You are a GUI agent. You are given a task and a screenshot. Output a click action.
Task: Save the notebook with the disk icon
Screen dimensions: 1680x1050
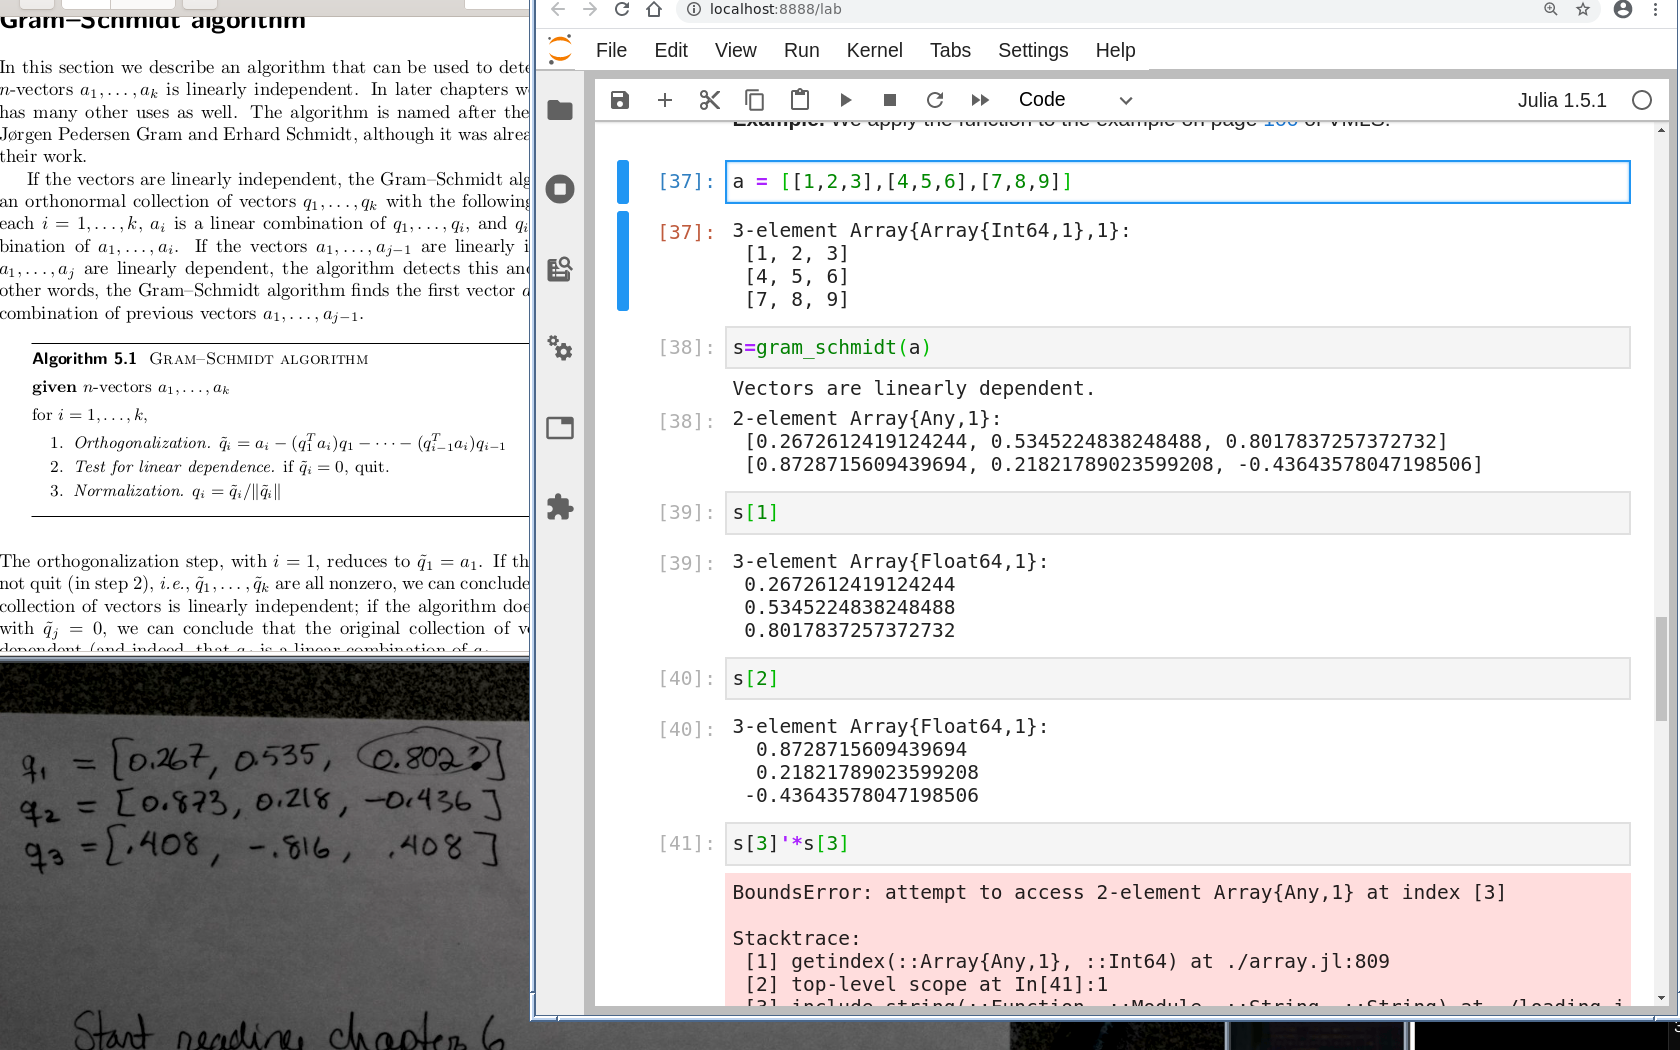coord(620,100)
